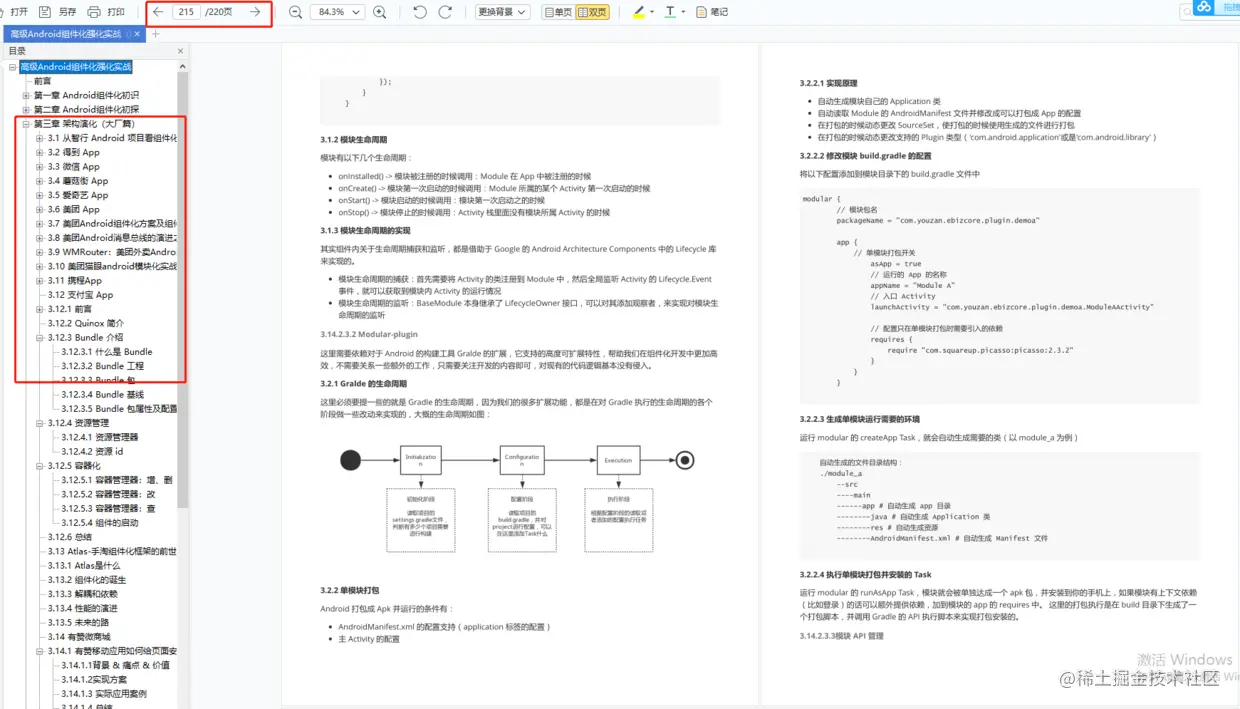The width and height of the screenshot is (1240, 709).
Task: Select 前言 in the outline
Action: [x=42, y=81]
